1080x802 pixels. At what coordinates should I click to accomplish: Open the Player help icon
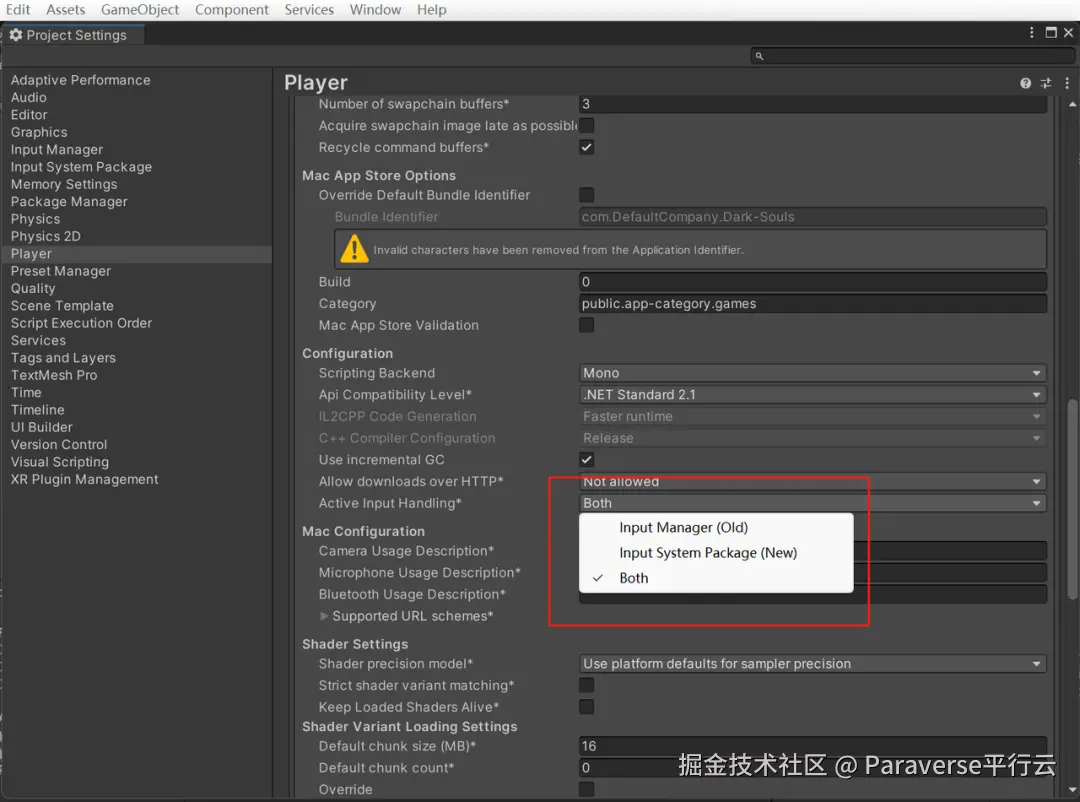[1026, 83]
